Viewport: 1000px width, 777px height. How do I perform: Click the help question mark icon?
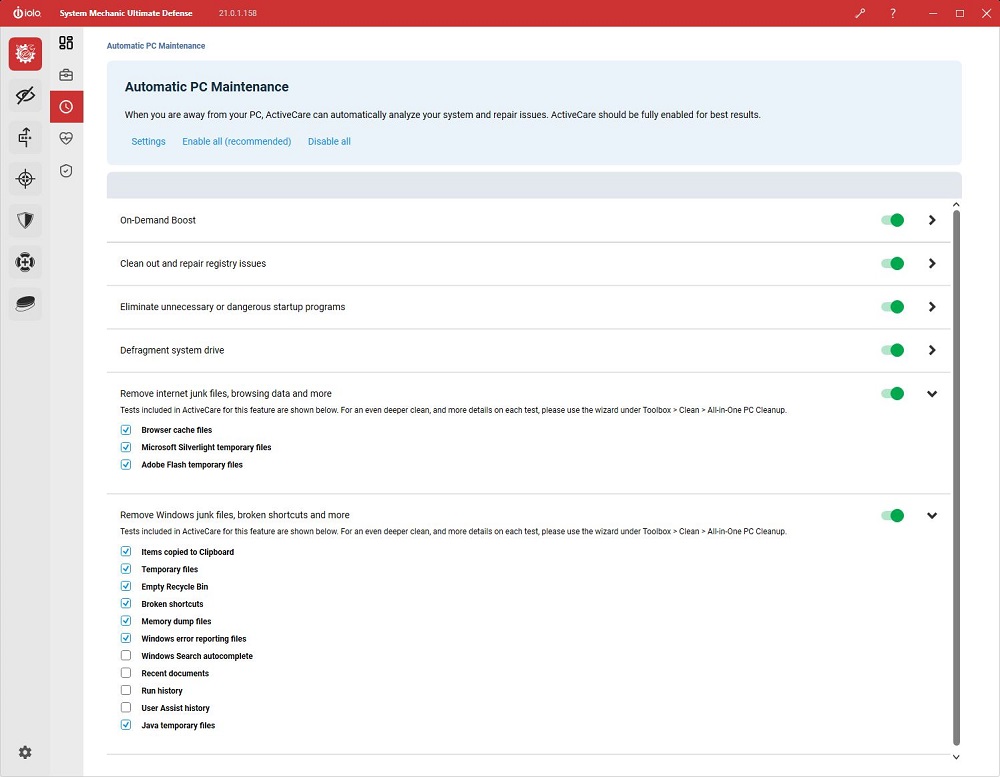893,13
